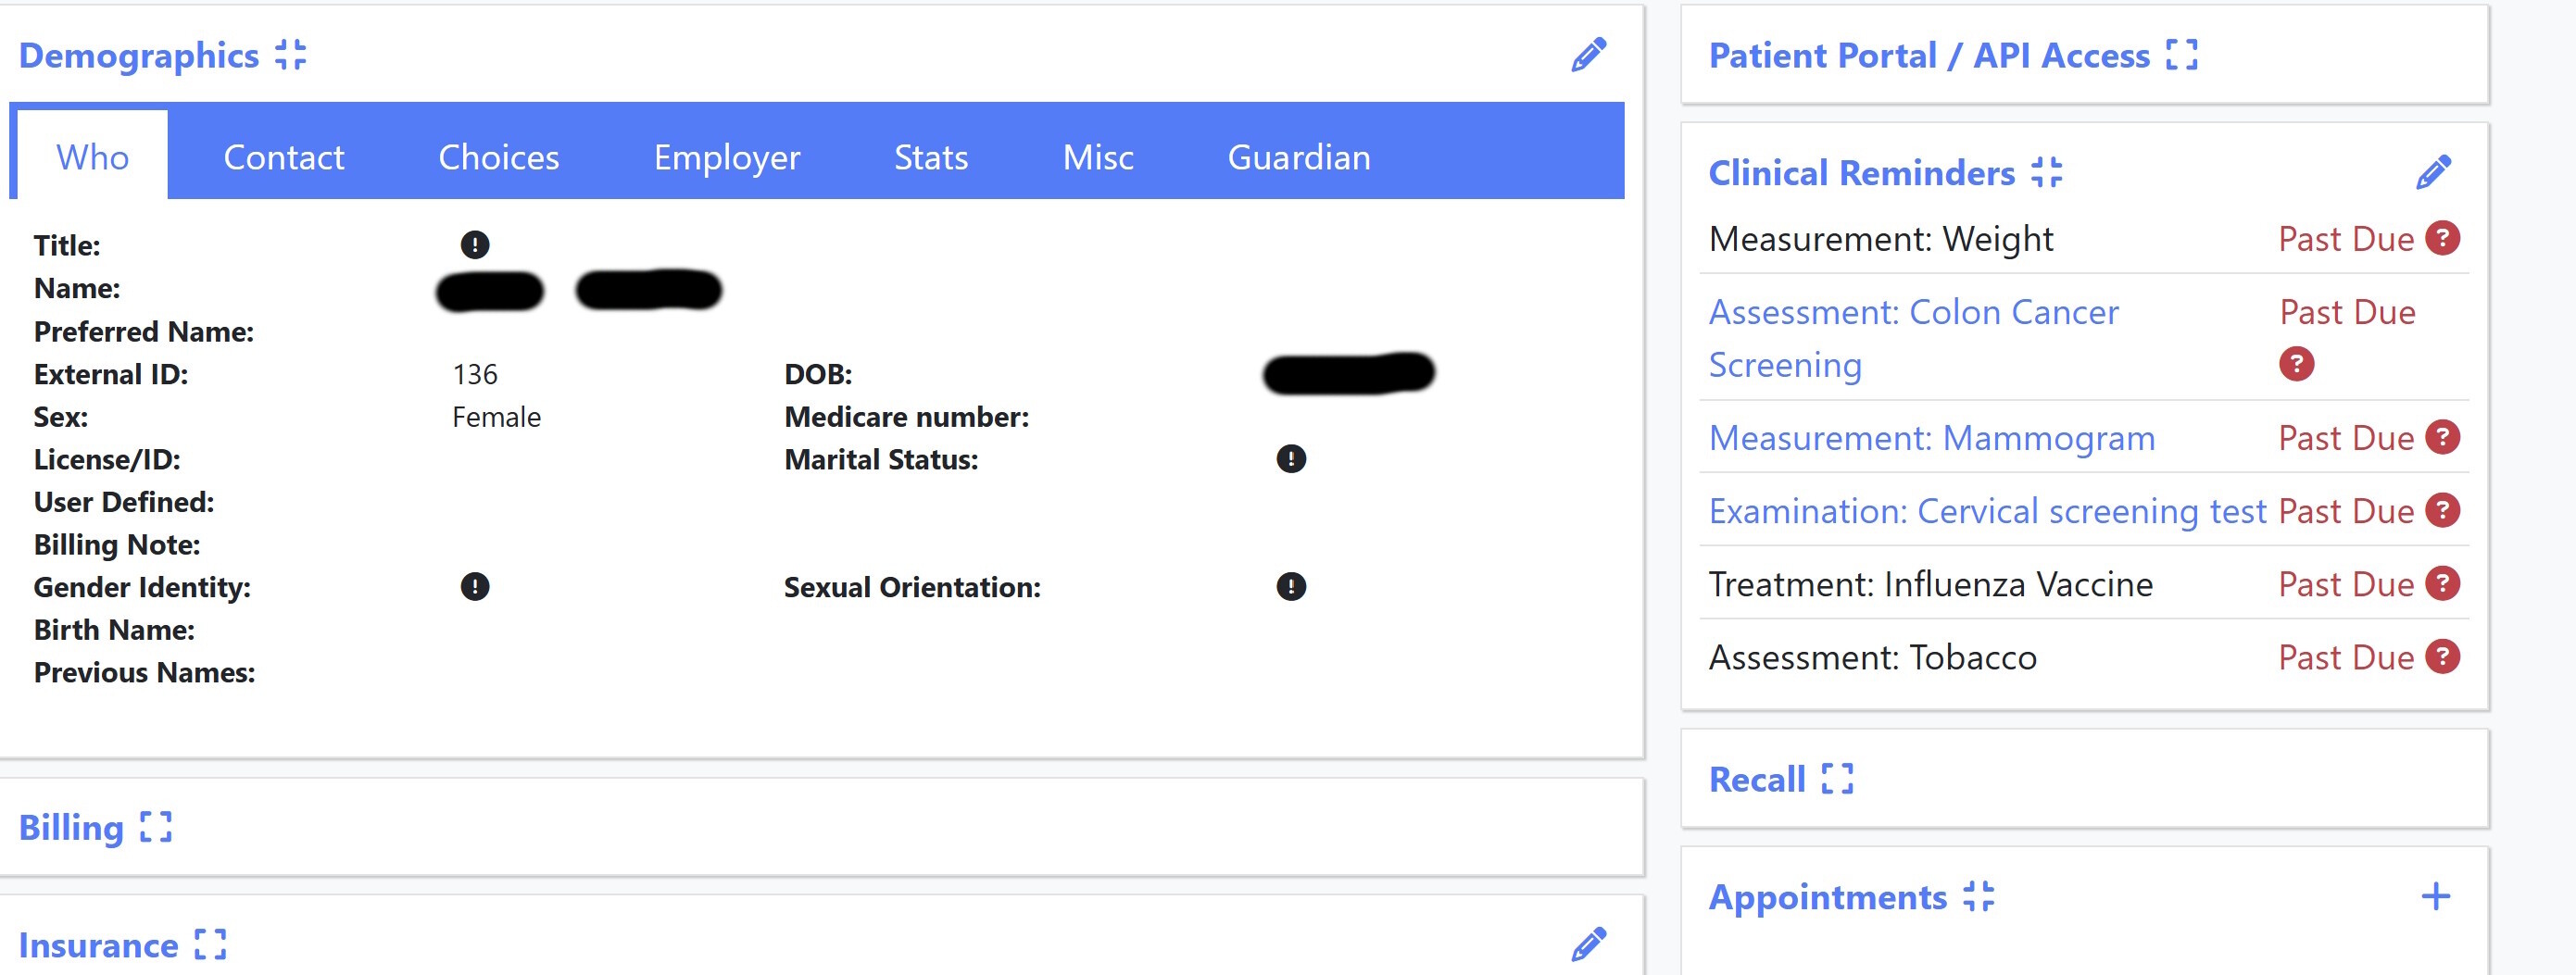Click the External ID value 136
This screenshot has height=975, width=2576.
[475, 374]
